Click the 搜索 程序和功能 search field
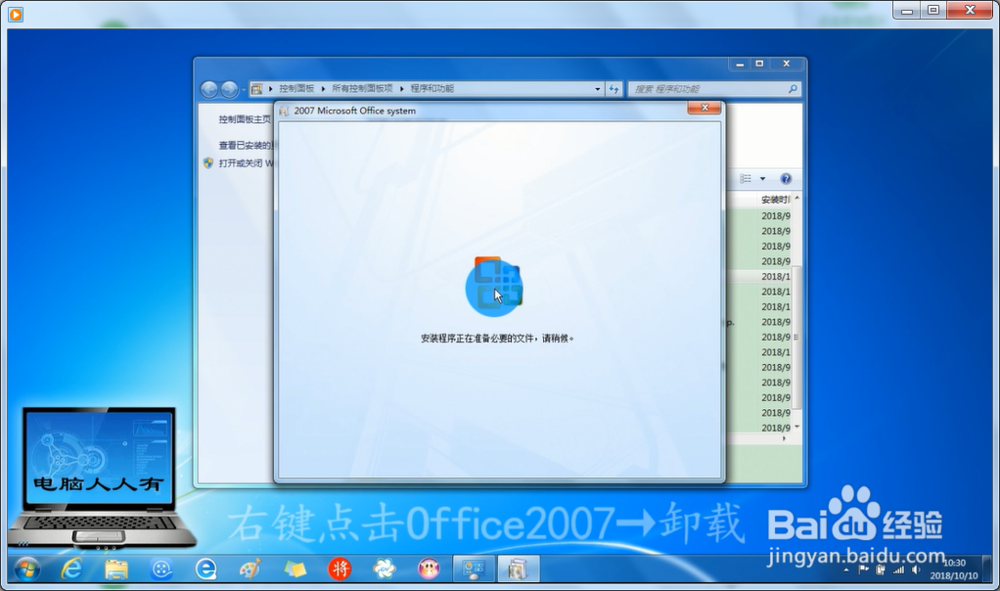Screen dimensions: 1000x591 click(x=706, y=89)
